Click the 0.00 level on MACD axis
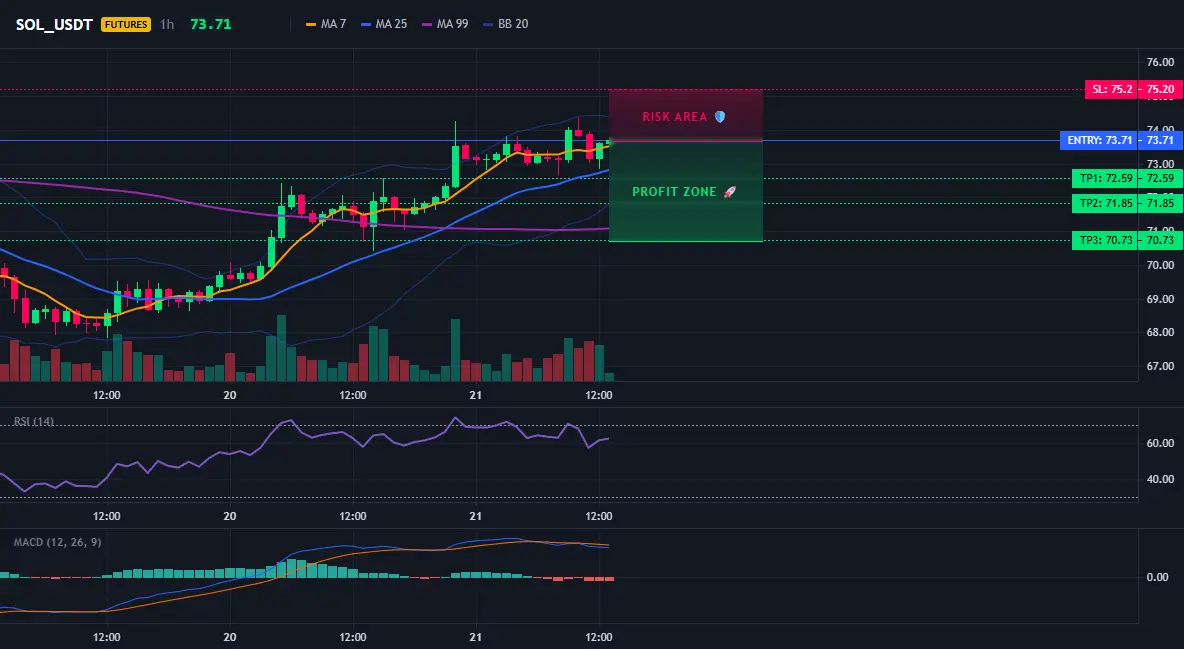The height and width of the screenshot is (649, 1184). [x=1158, y=576]
